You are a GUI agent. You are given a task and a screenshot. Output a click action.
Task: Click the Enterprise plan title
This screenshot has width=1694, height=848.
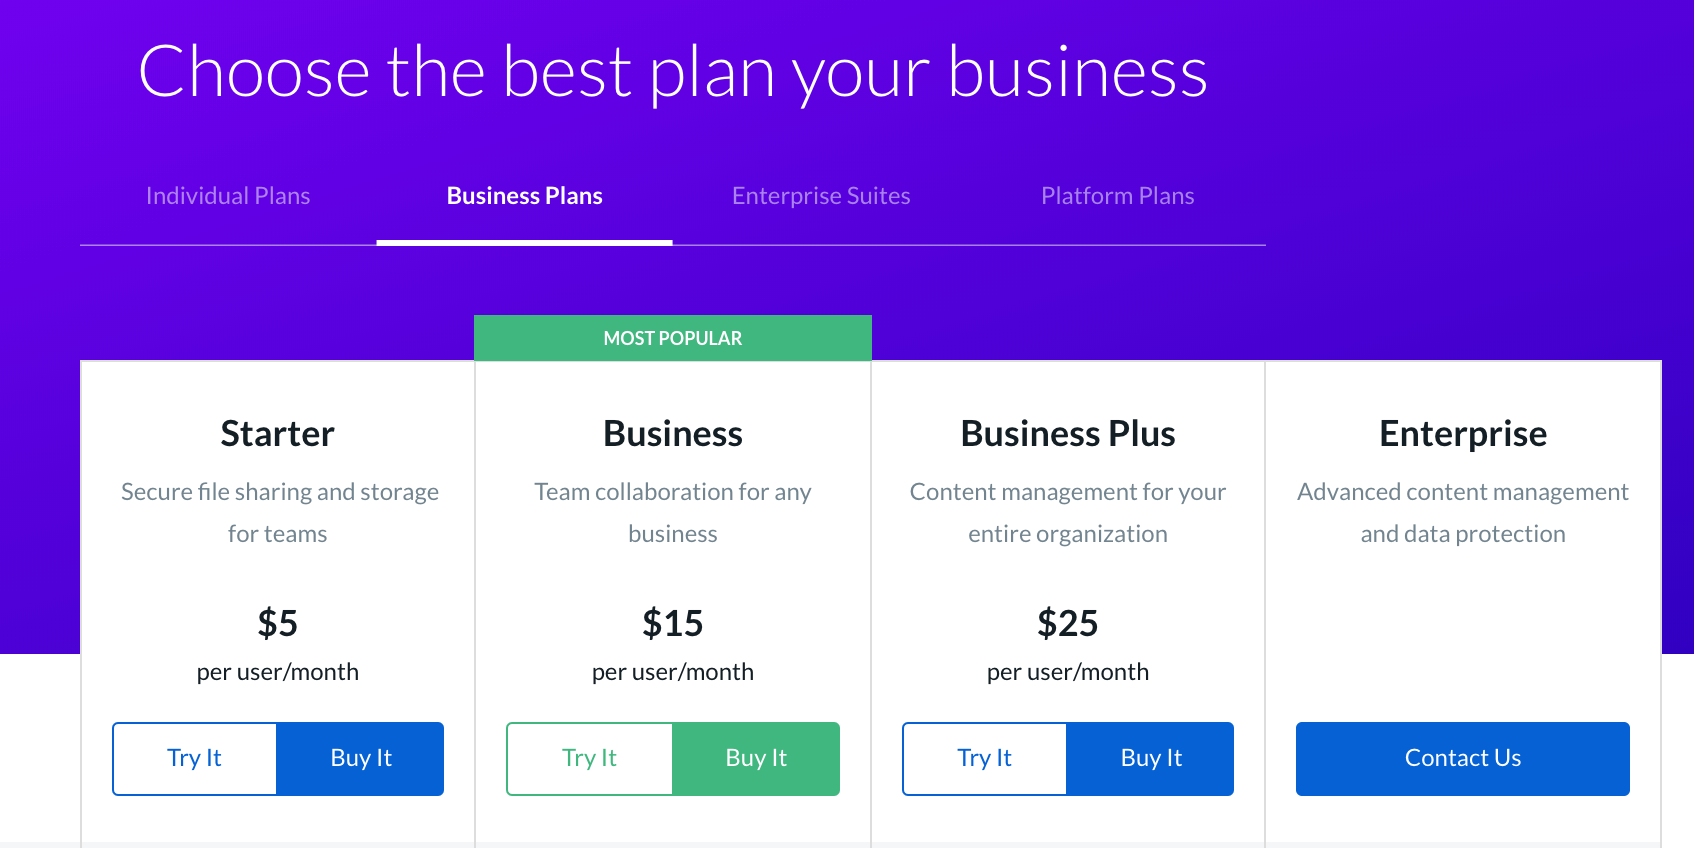1463,434
